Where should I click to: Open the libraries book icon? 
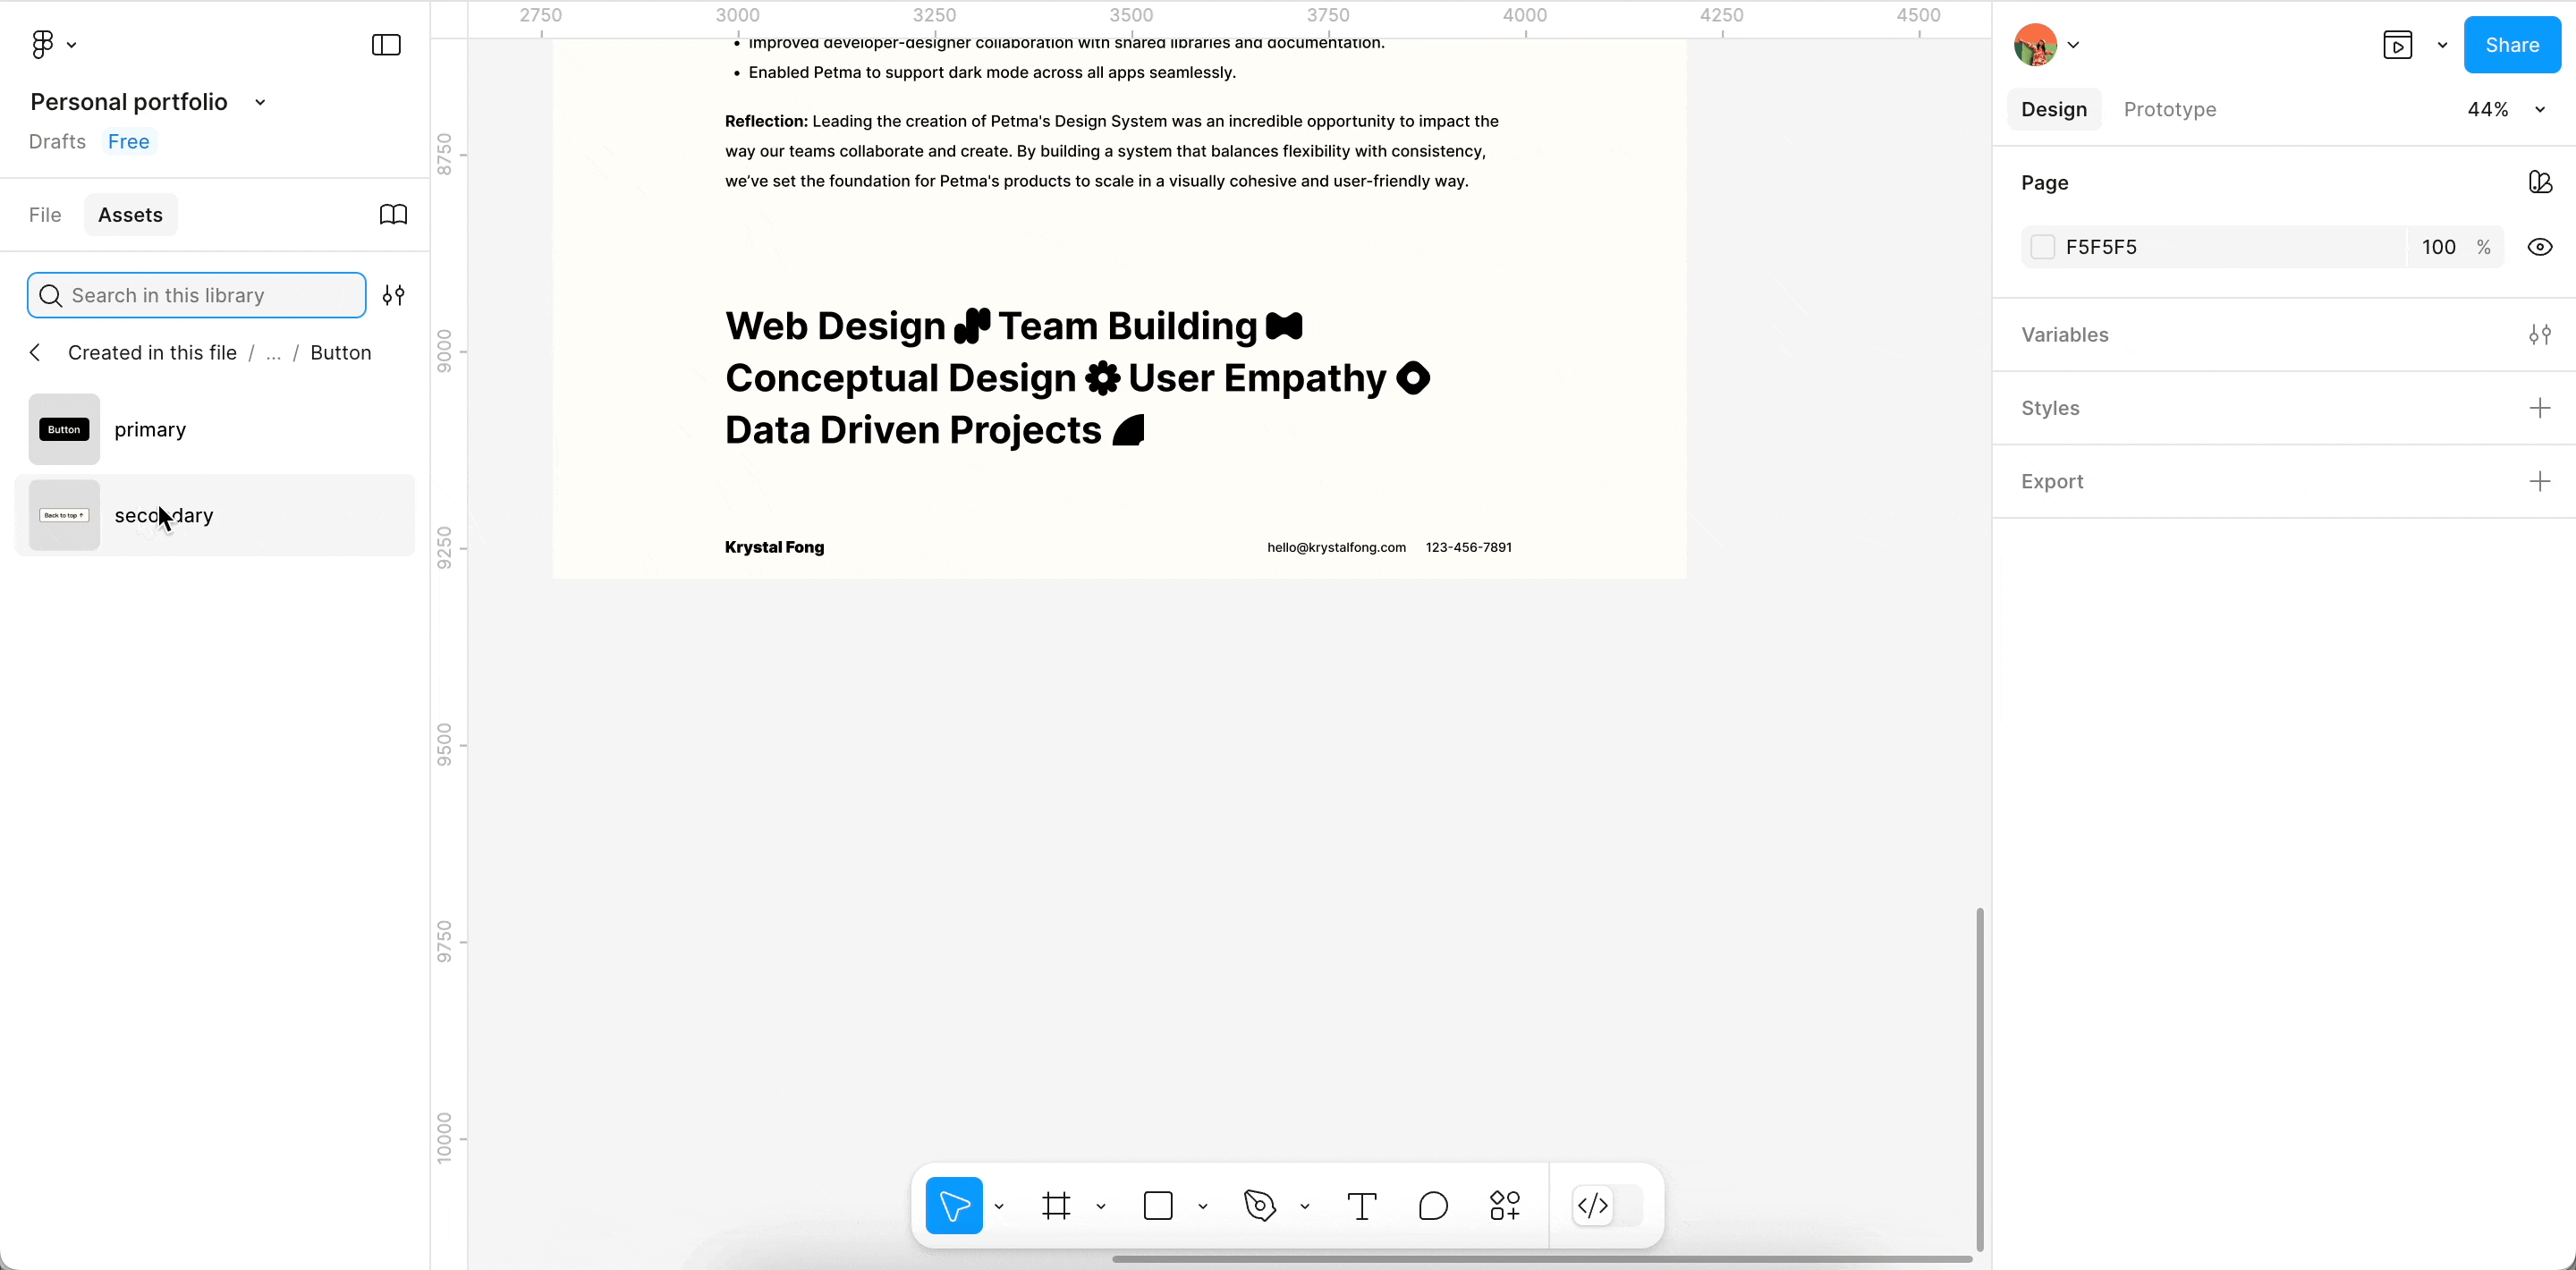click(x=393, y=215)
